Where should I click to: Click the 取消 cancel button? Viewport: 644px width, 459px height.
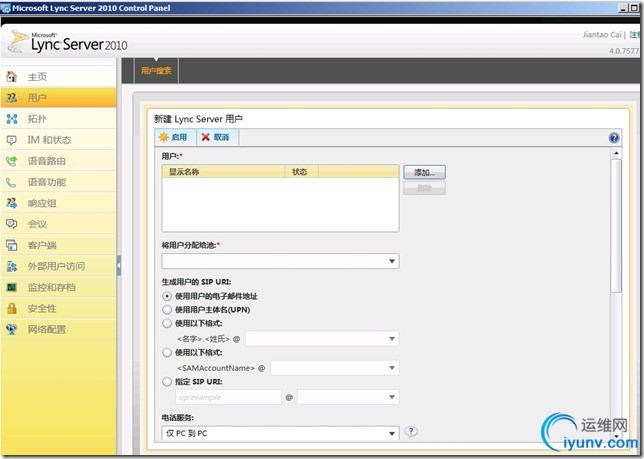216,137
